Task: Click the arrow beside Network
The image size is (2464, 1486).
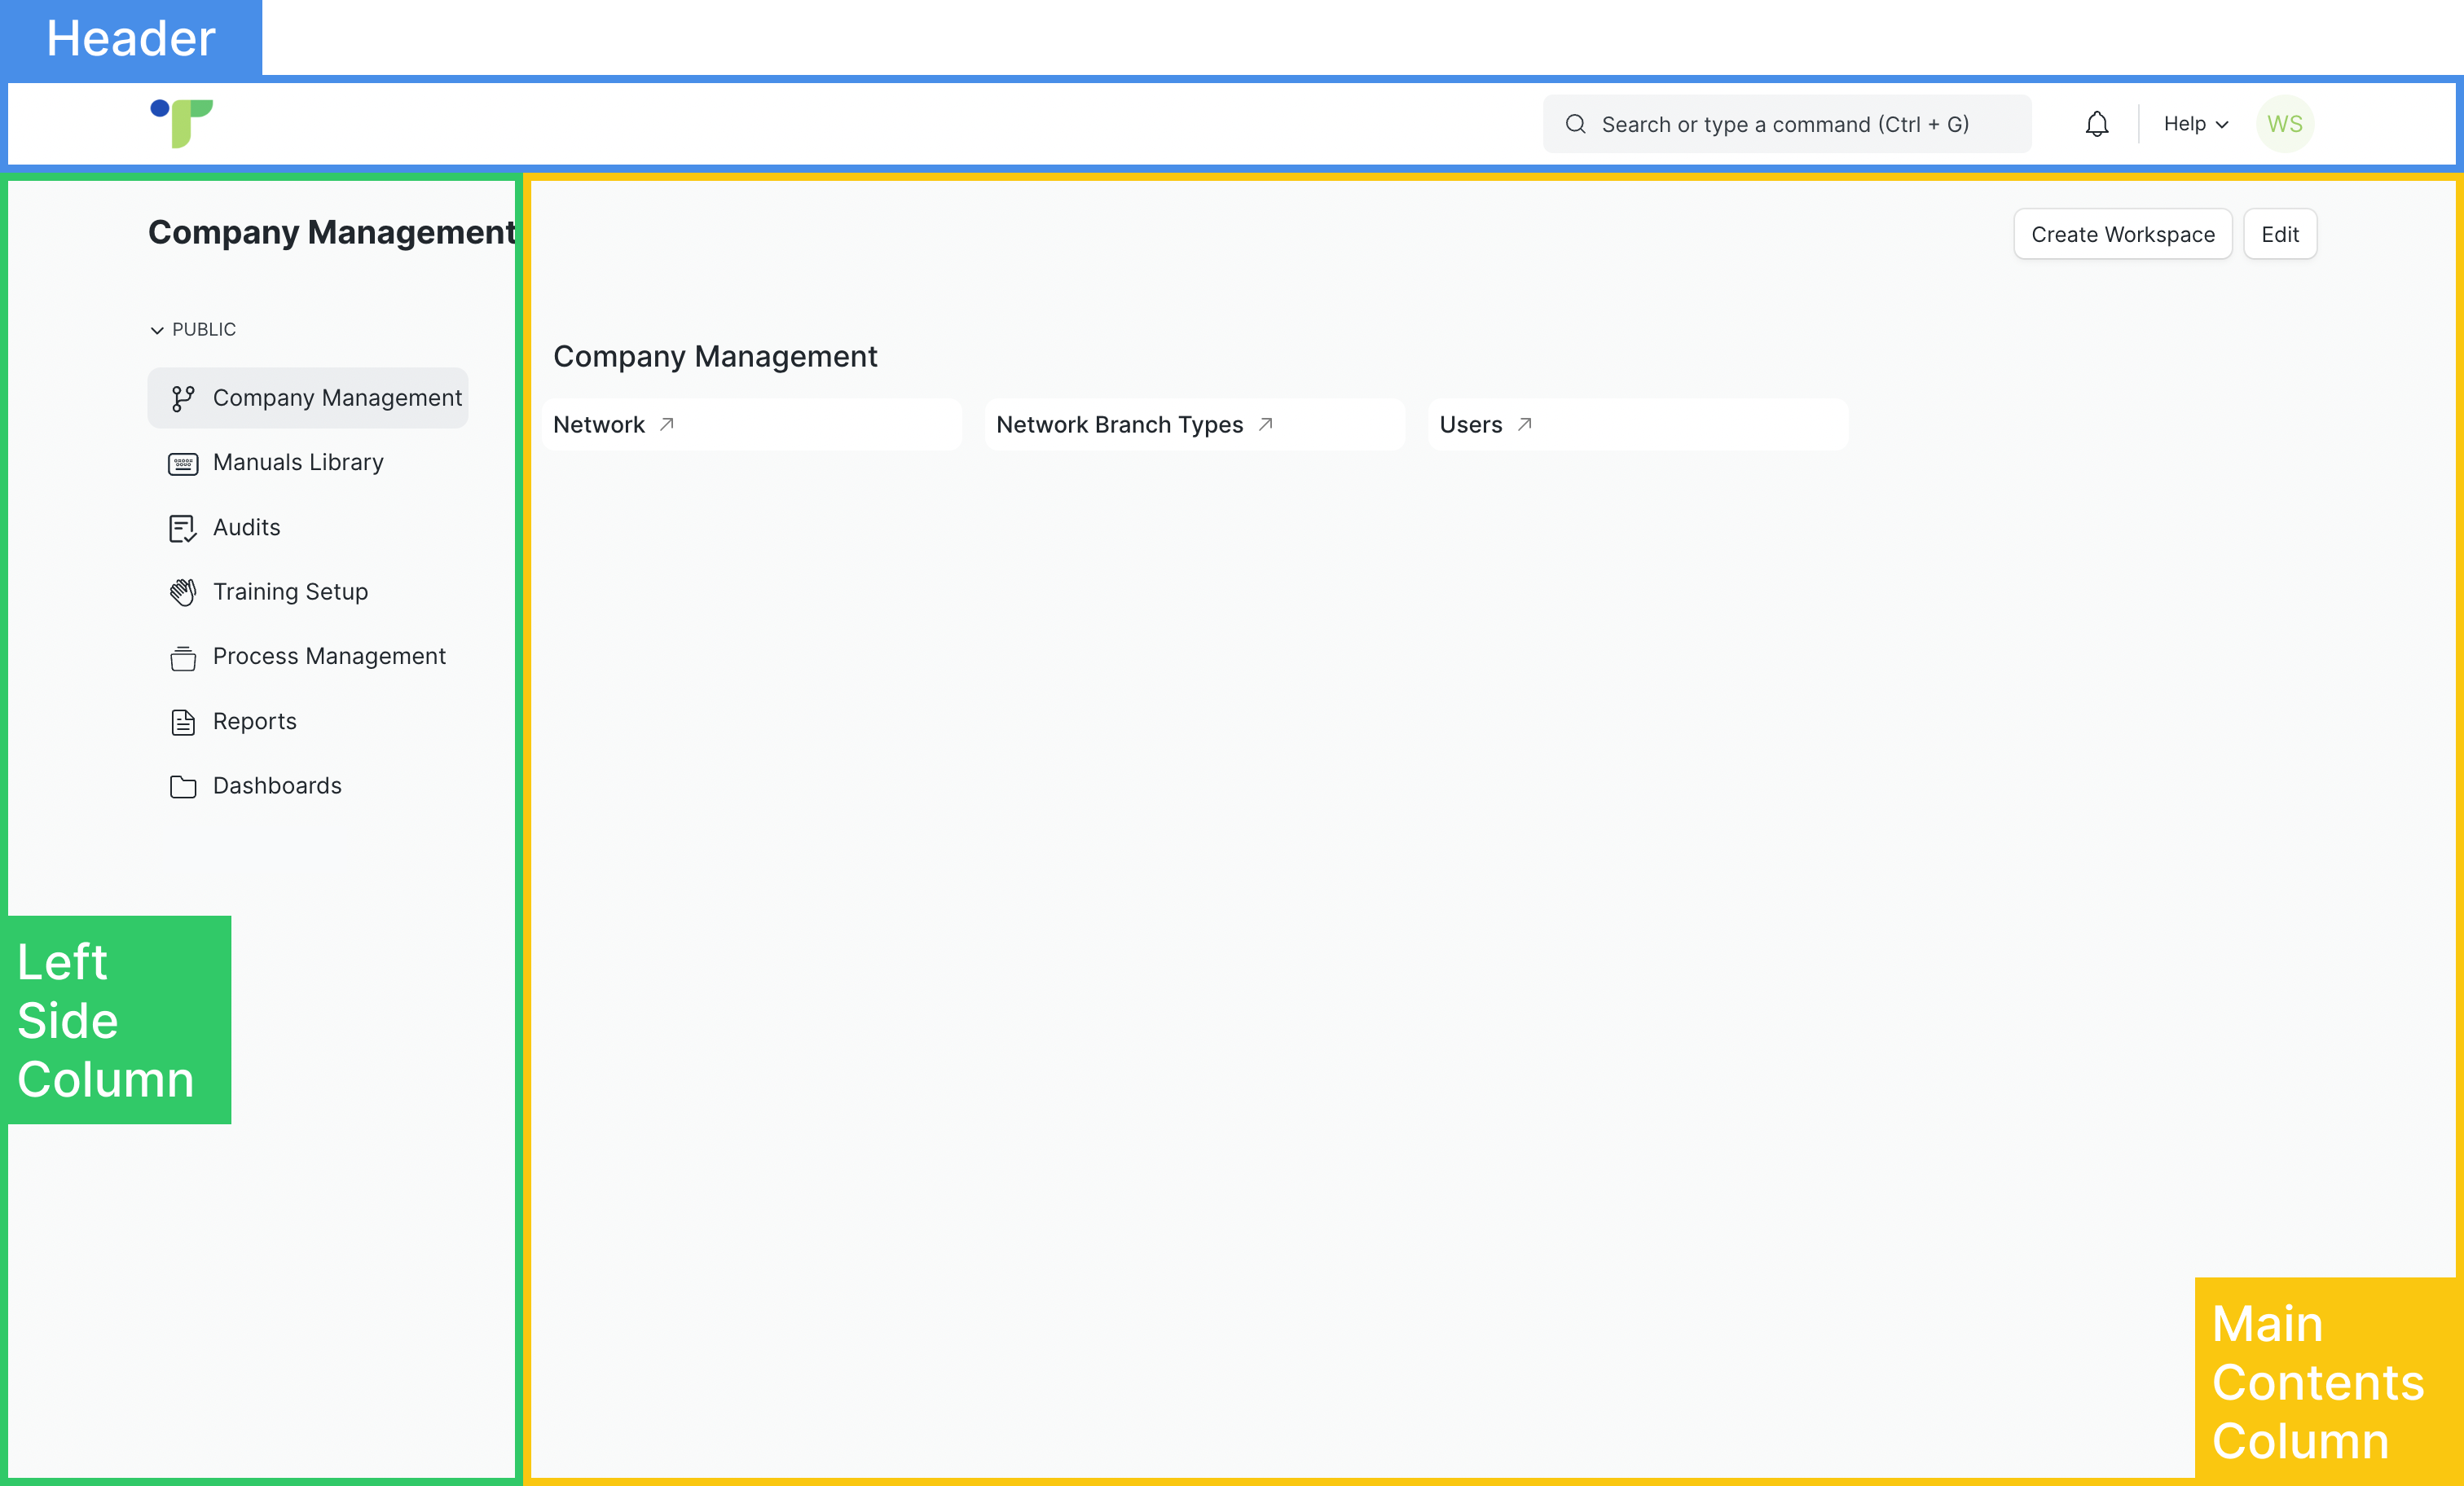Action: coord(667,424)
